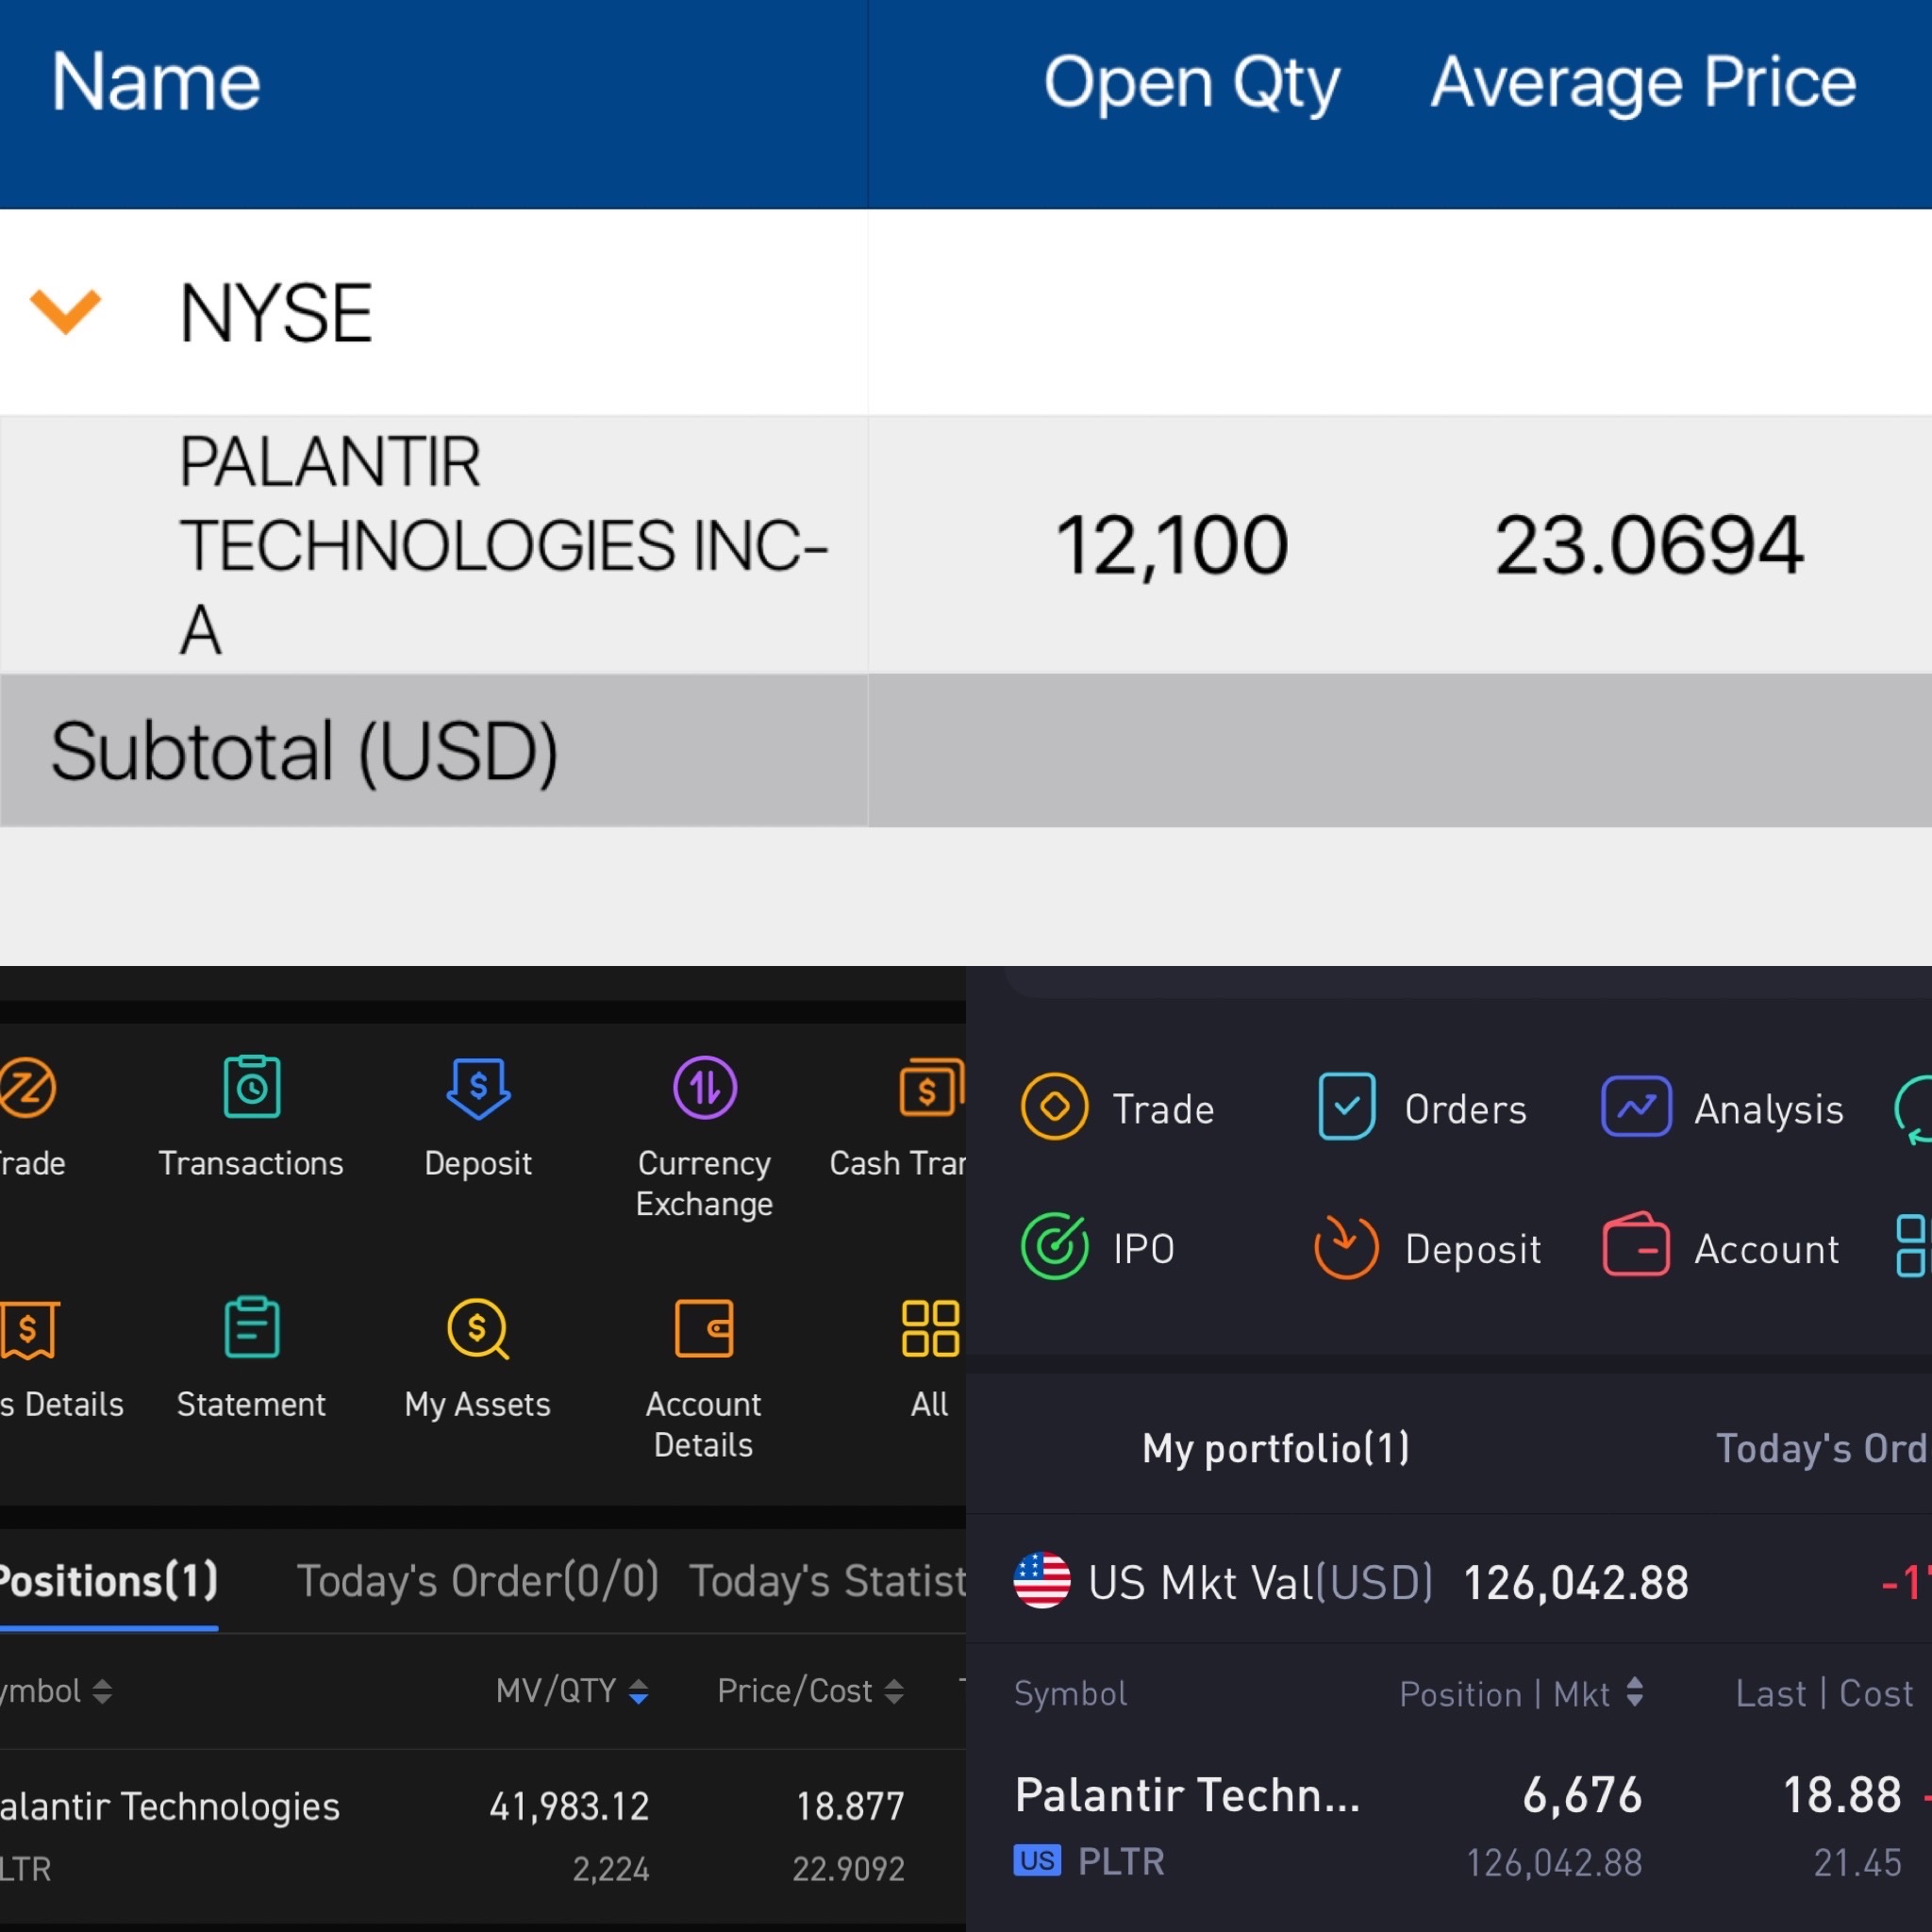Open the IPO target icon
This screenshot has width=1932, height=1932.
(1054, 1246)
